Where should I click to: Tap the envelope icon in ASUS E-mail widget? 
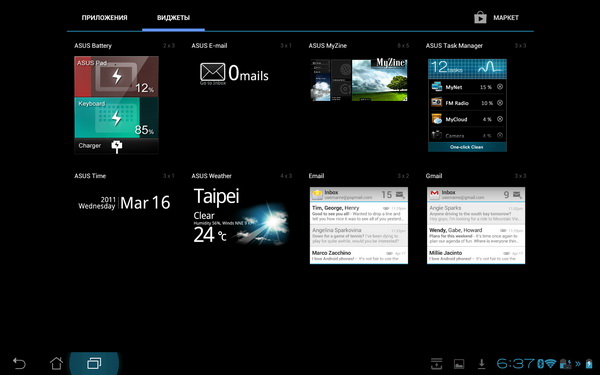pos(212,72)
